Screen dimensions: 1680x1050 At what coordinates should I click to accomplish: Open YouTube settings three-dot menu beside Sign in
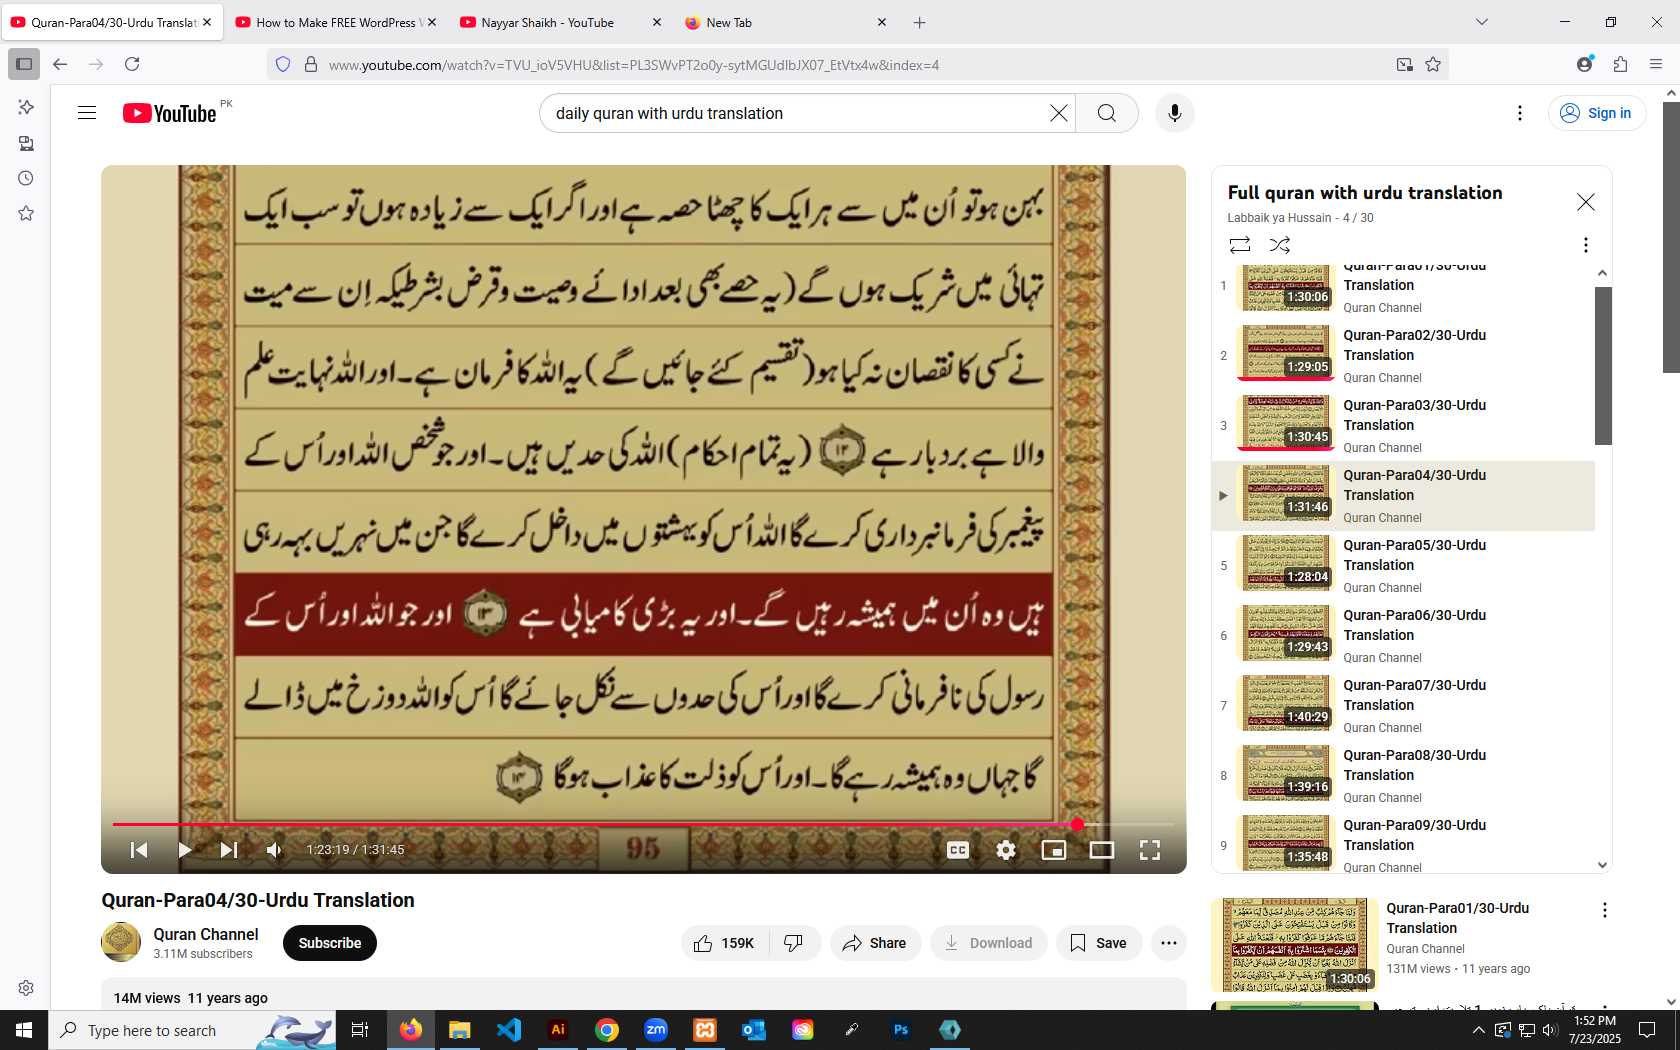(1520, 113)
